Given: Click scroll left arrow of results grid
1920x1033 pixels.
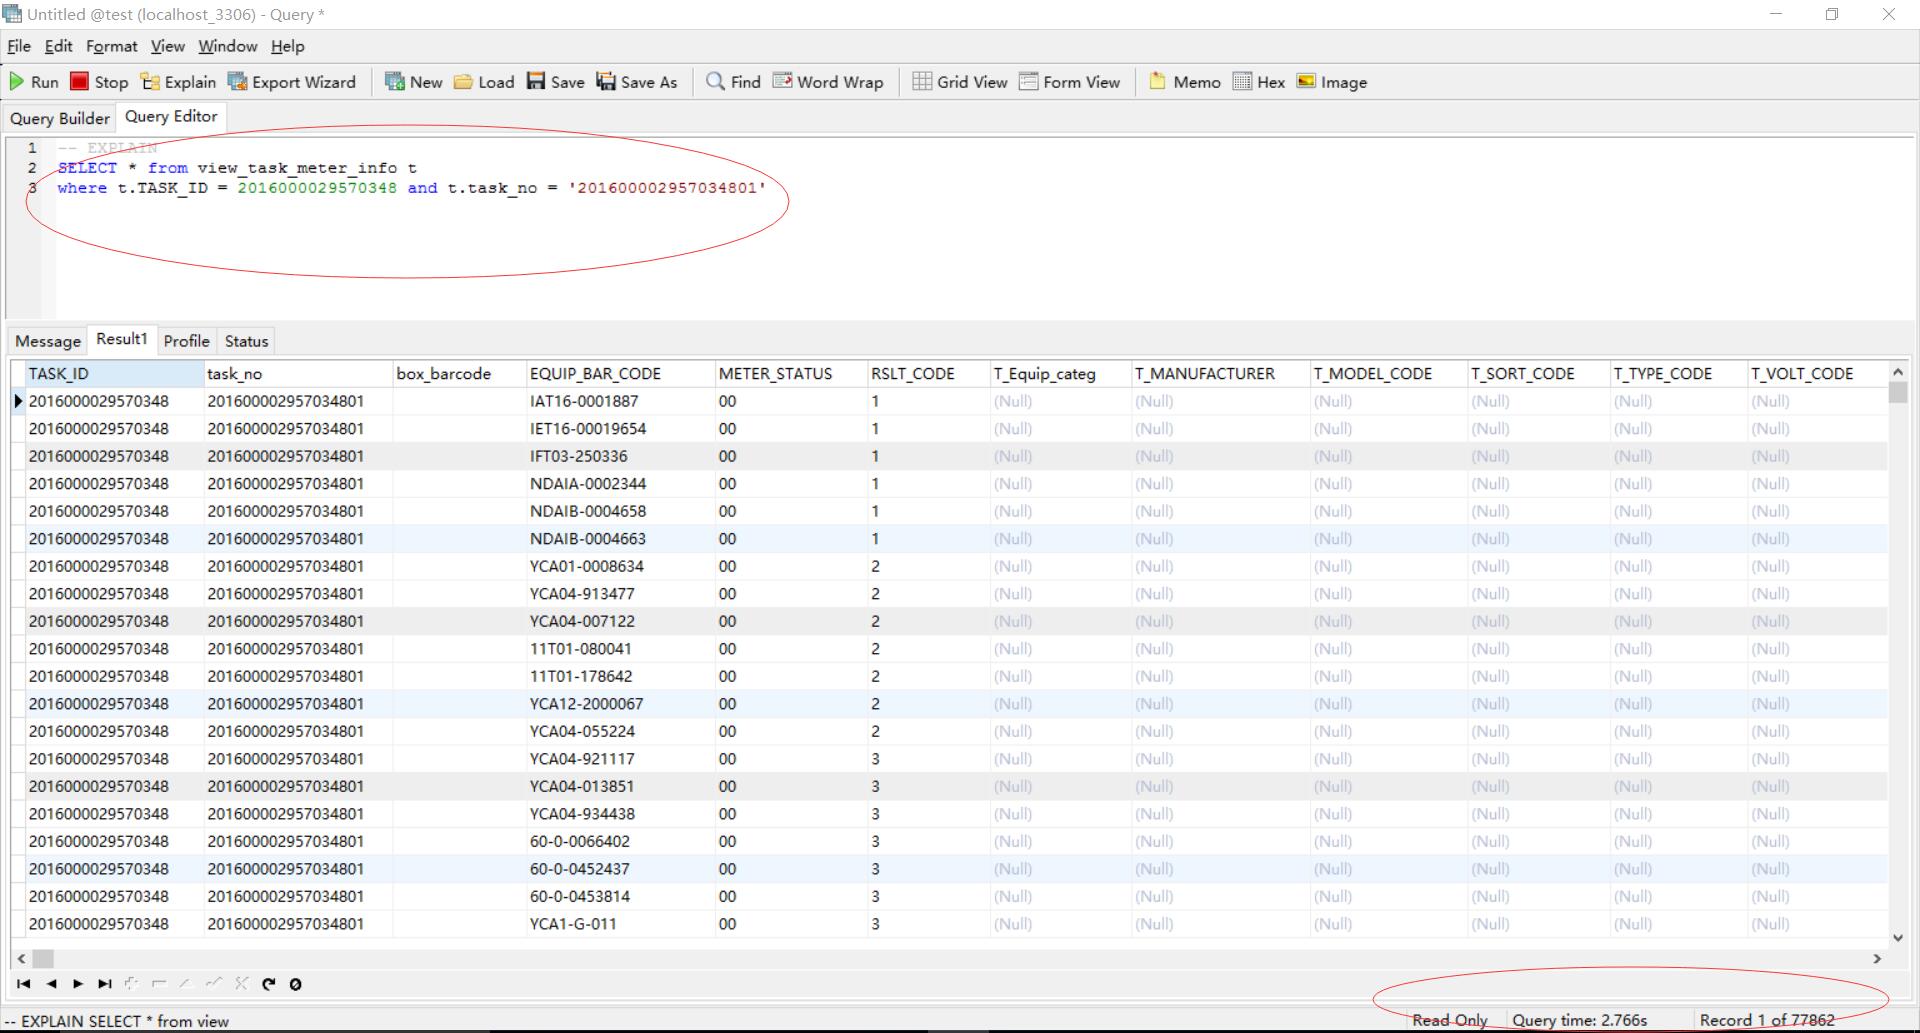Looking at the screenshot, I should coord(21,958).
